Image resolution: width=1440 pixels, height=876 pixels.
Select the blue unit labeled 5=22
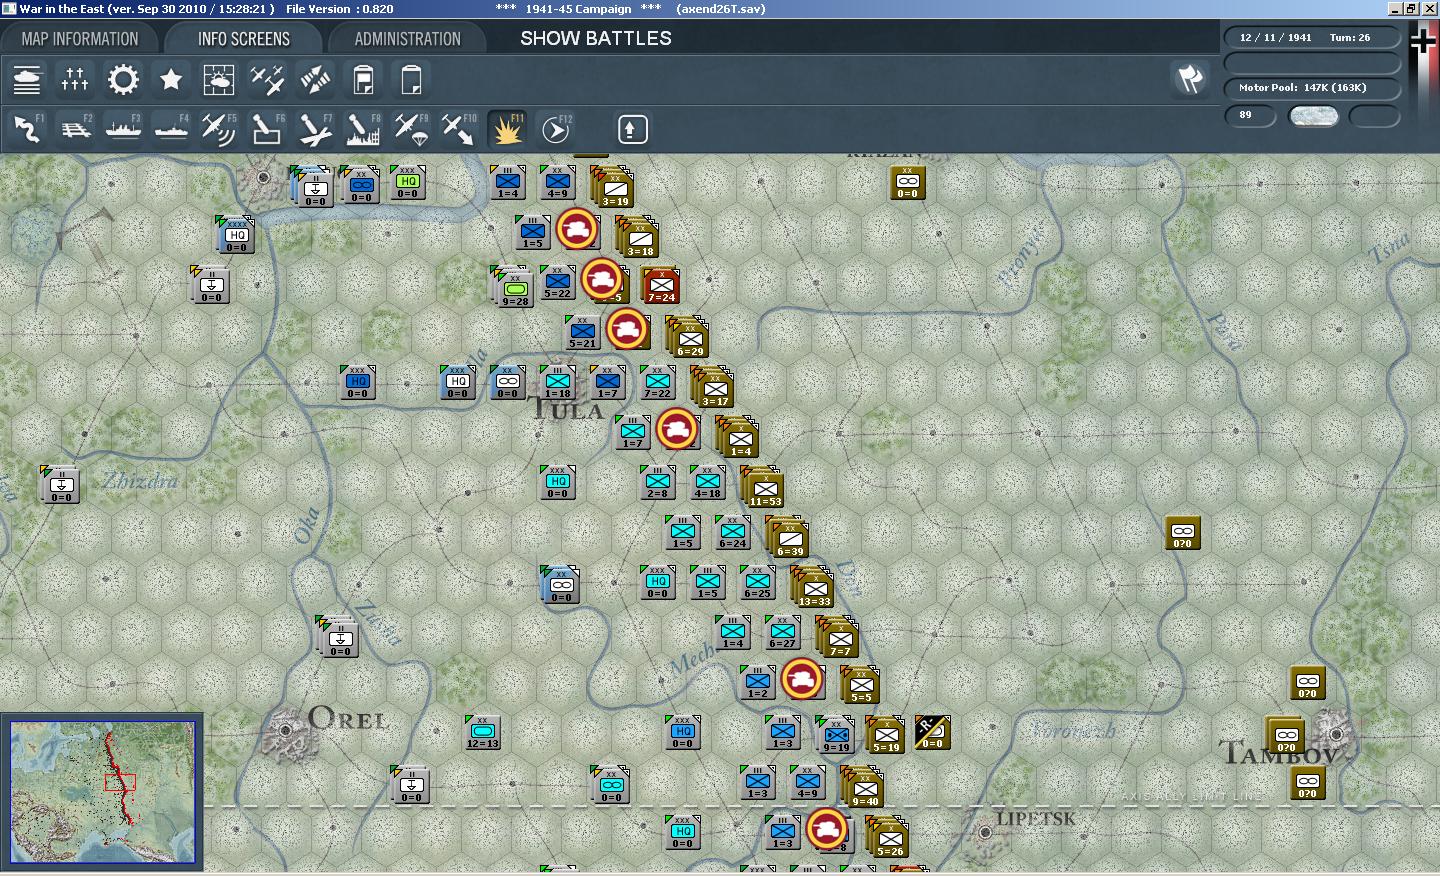[557, 283]
